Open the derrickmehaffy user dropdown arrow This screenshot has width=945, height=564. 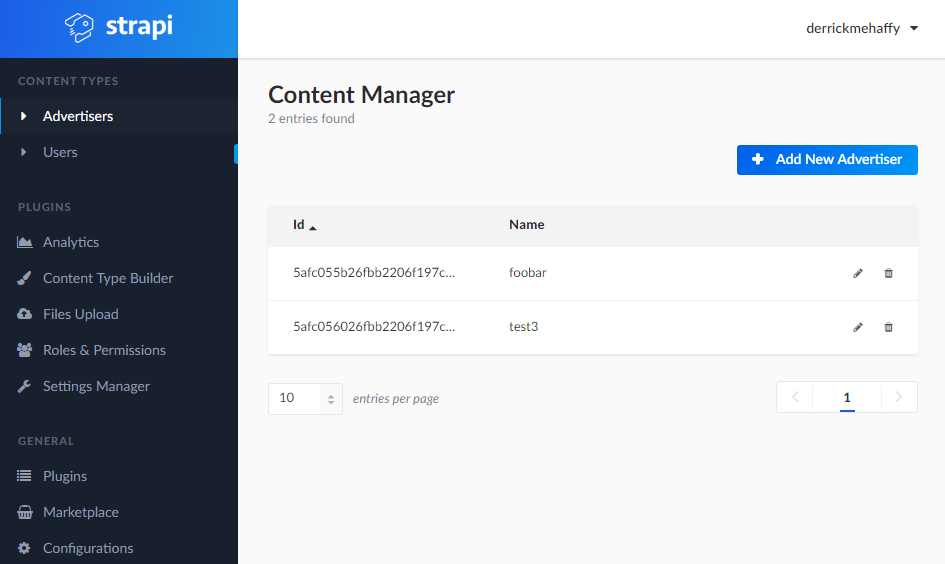914,28
